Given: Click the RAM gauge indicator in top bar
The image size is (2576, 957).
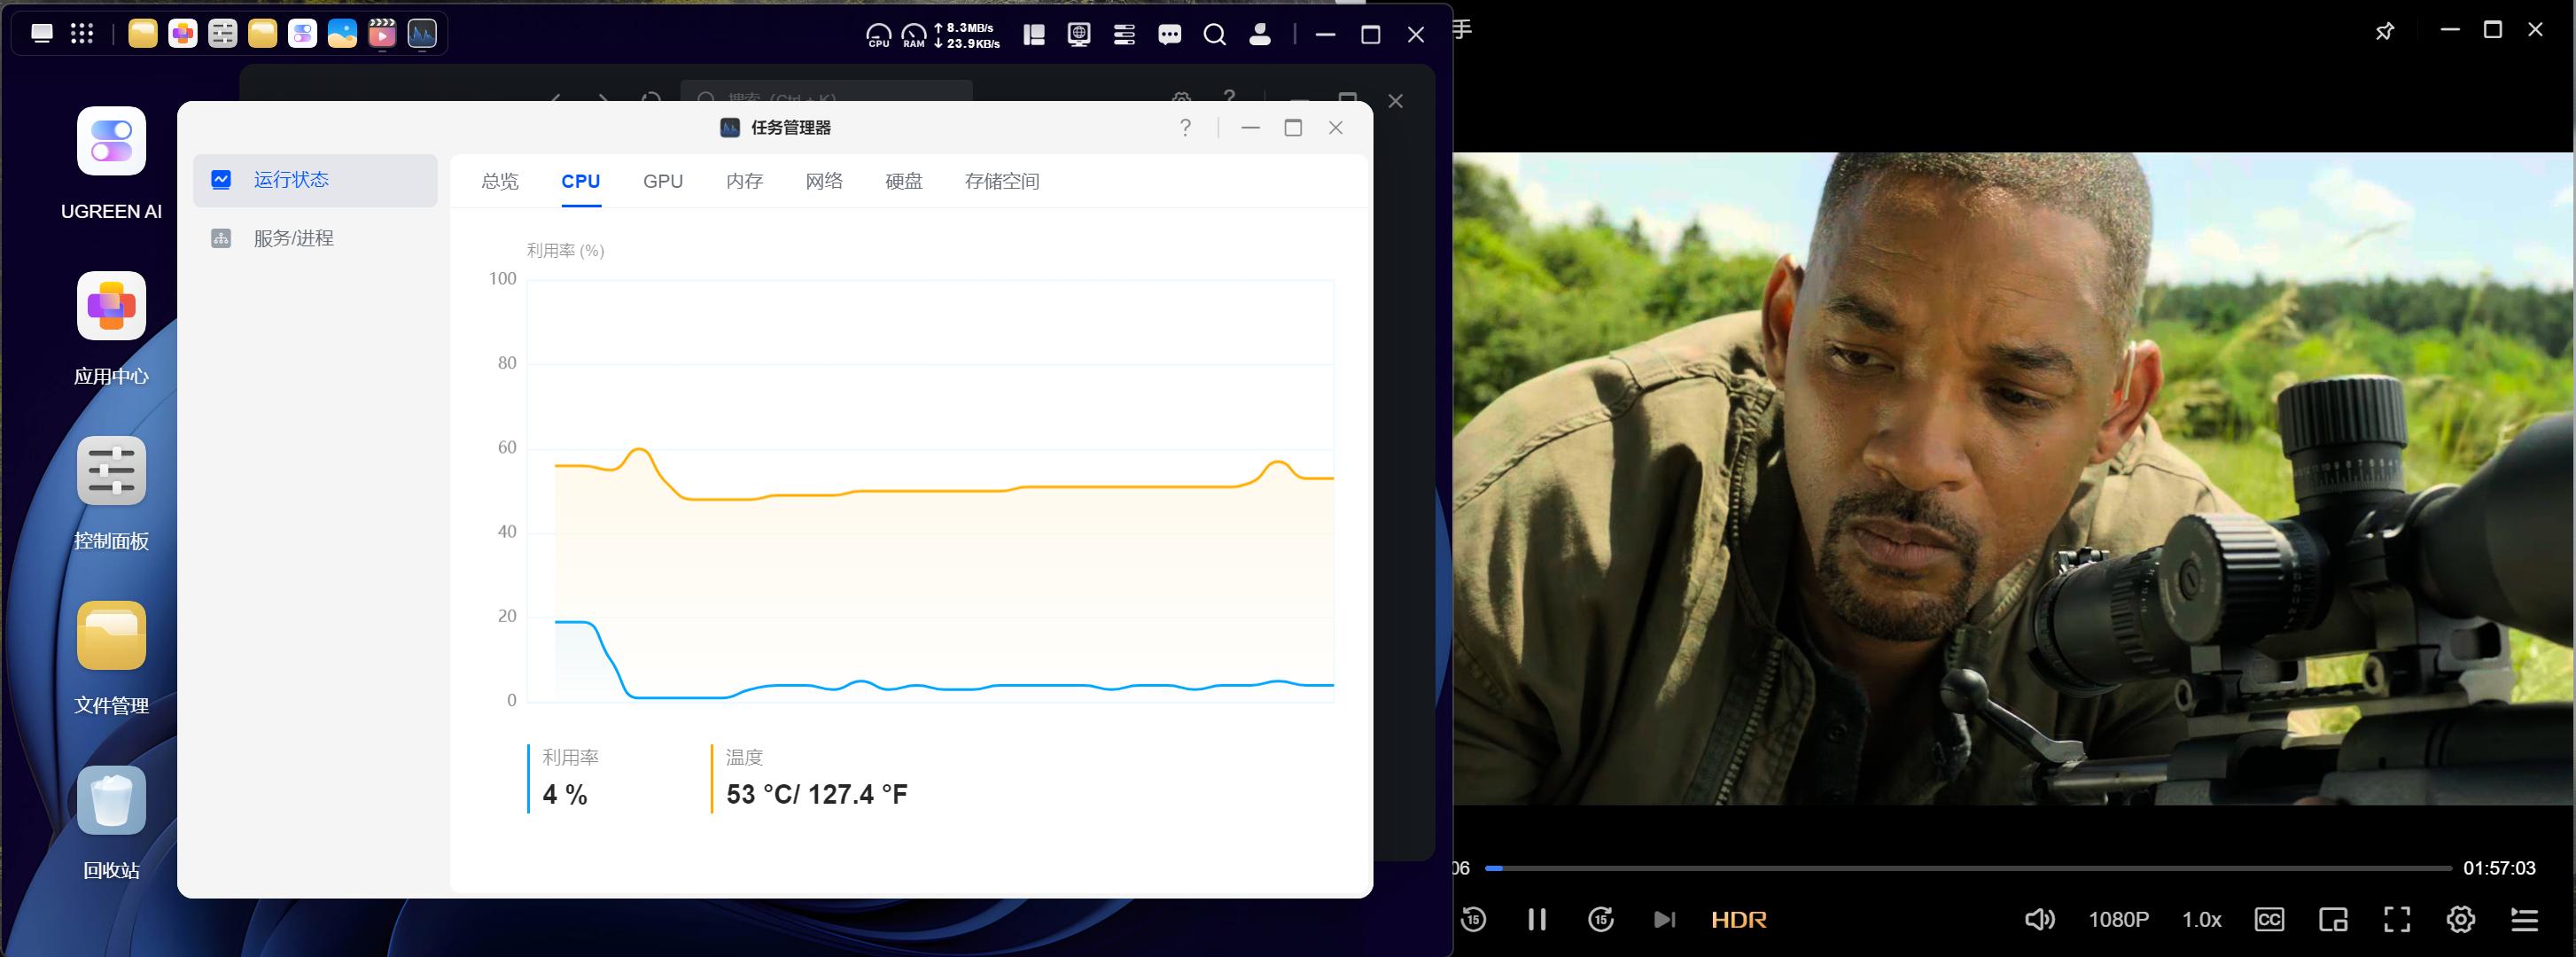Looking at the screenshot, I should [x=914, y=35].
